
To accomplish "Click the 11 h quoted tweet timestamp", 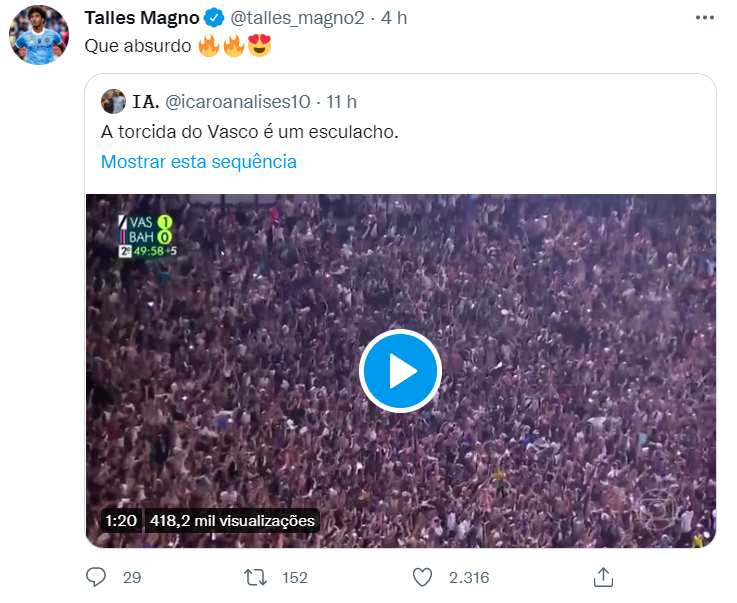I will click(342, 102).
